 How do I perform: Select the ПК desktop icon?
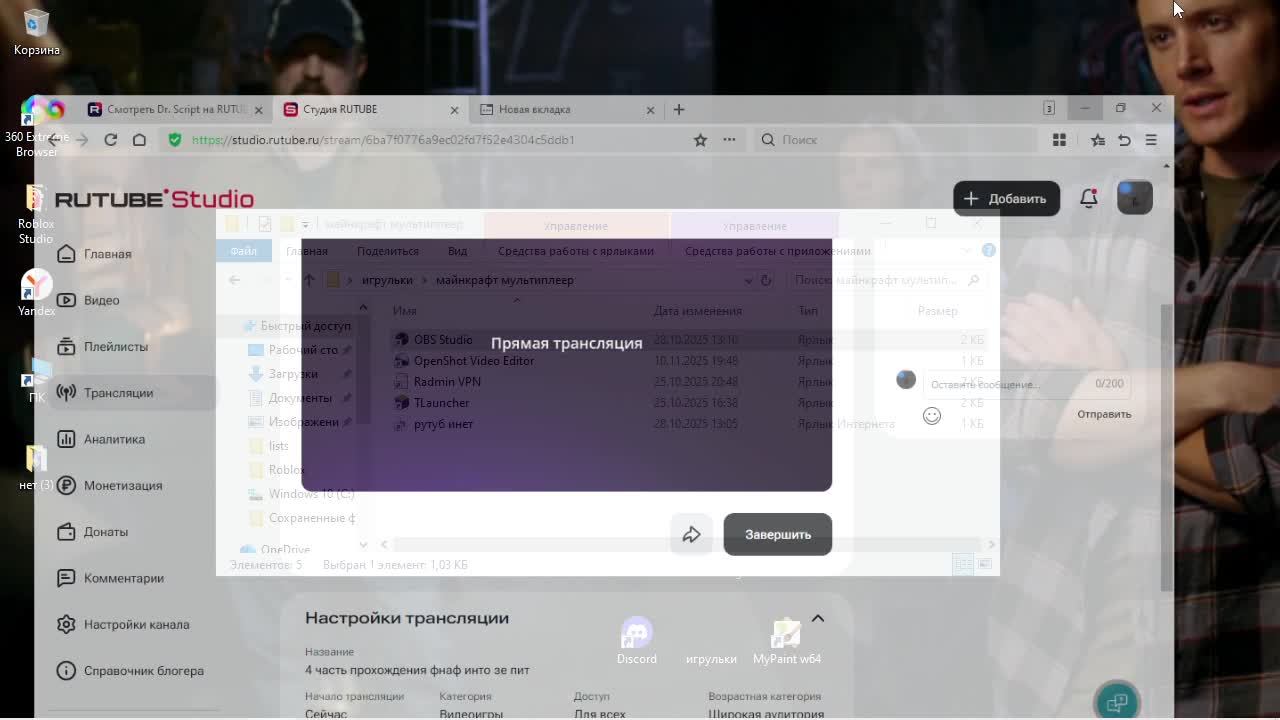point(36,380)
